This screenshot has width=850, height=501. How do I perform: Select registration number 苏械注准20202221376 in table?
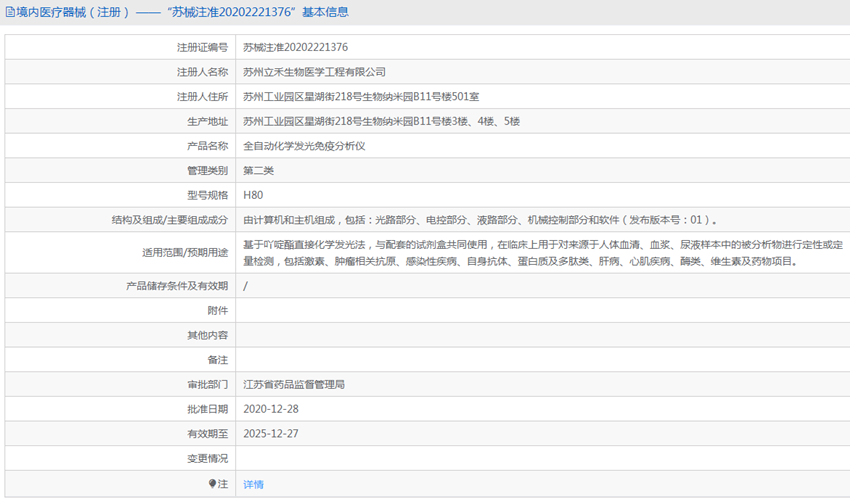click(295, 47)
